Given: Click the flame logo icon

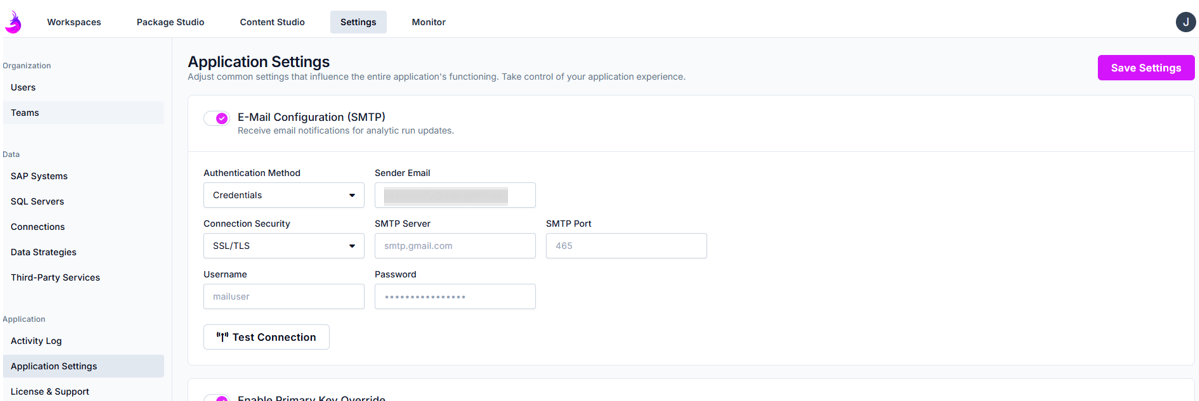Looking at the screenshot, I should point(14,21).
